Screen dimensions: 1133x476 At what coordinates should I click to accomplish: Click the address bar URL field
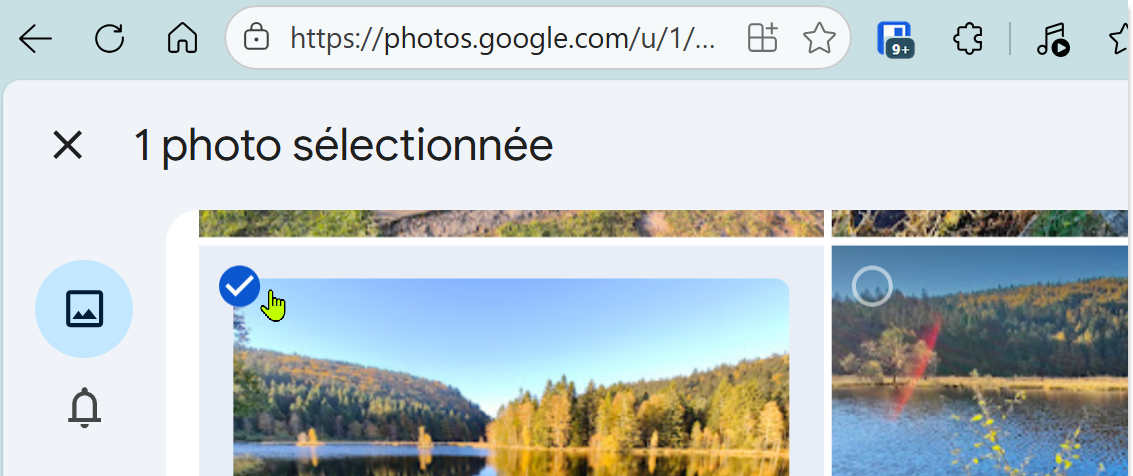500,39
